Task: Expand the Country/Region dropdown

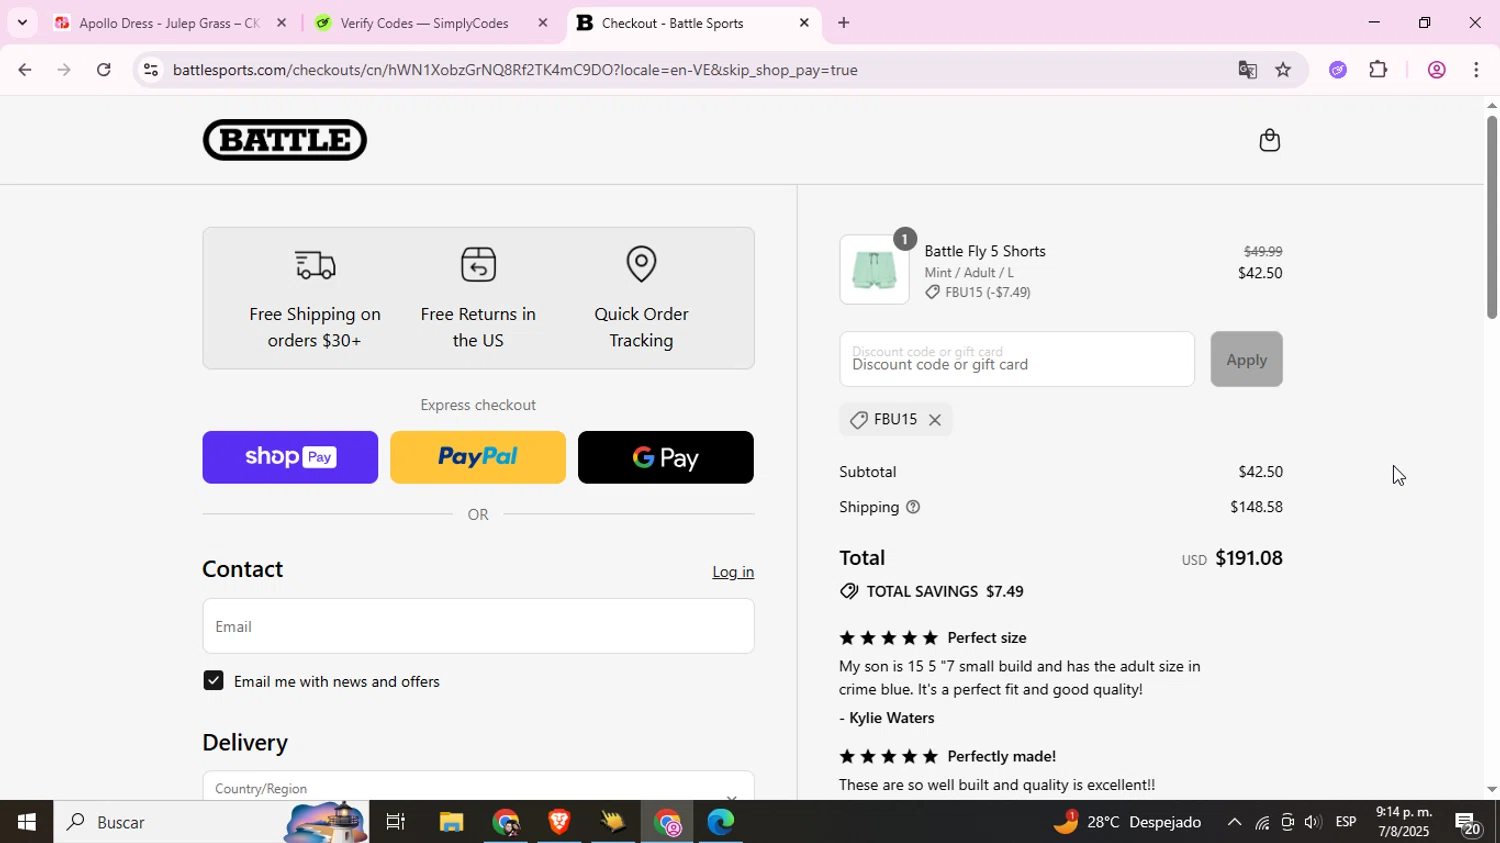Action: tap(478, 786)
